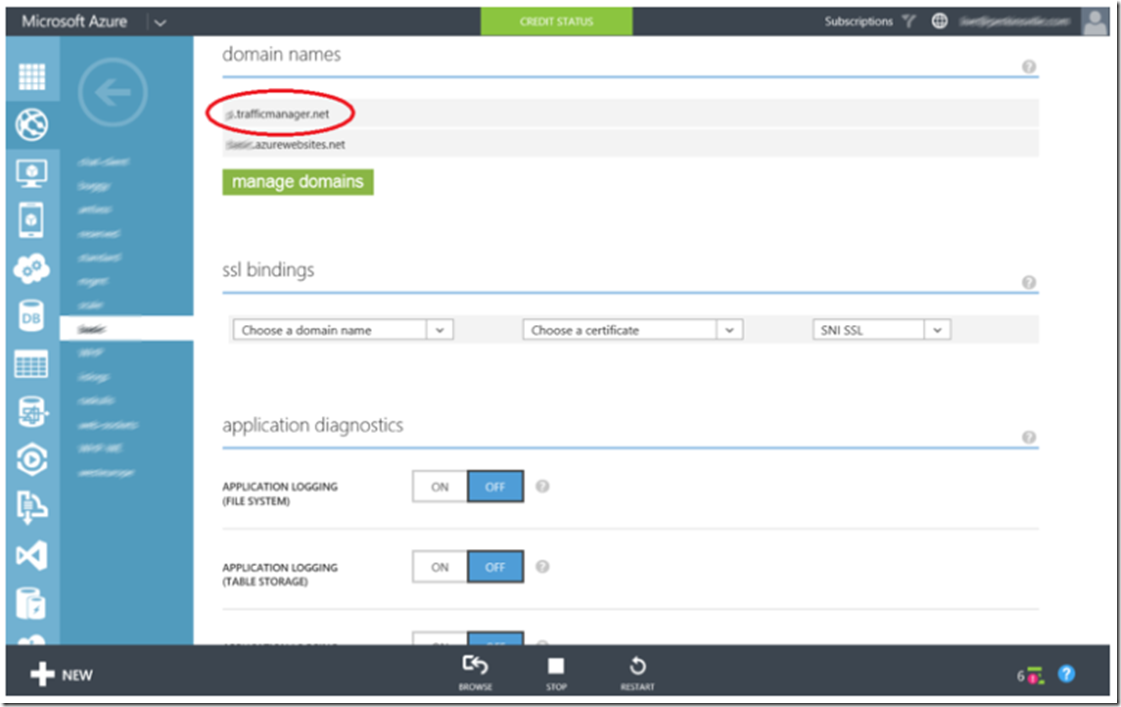Click help icon for application diagnostics section
The image size is (1121, 707).
1029,437
